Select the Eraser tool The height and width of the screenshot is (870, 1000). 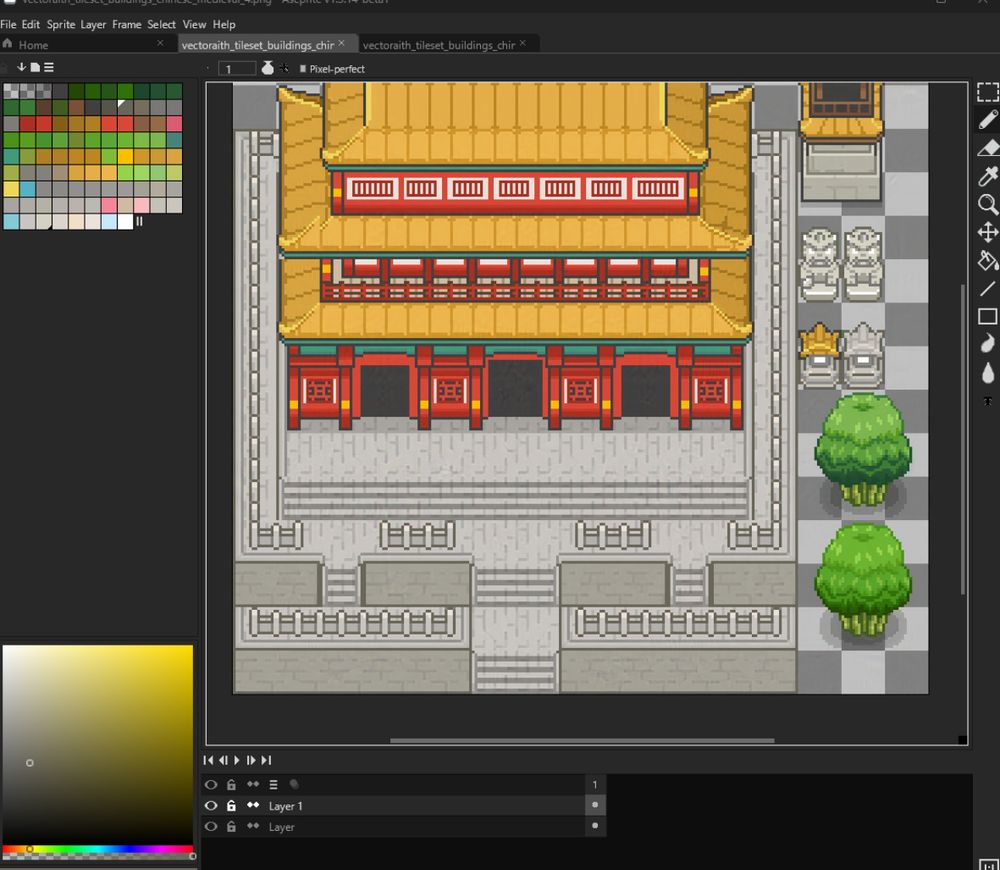click(x=987, y=148)
